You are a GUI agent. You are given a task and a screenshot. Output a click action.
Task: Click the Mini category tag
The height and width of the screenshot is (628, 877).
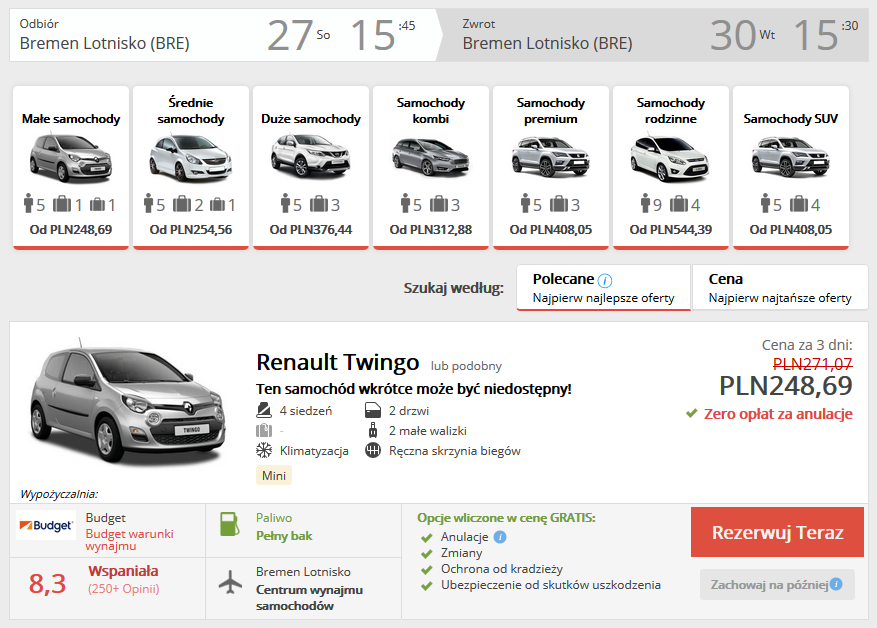(x=274, y=475)
